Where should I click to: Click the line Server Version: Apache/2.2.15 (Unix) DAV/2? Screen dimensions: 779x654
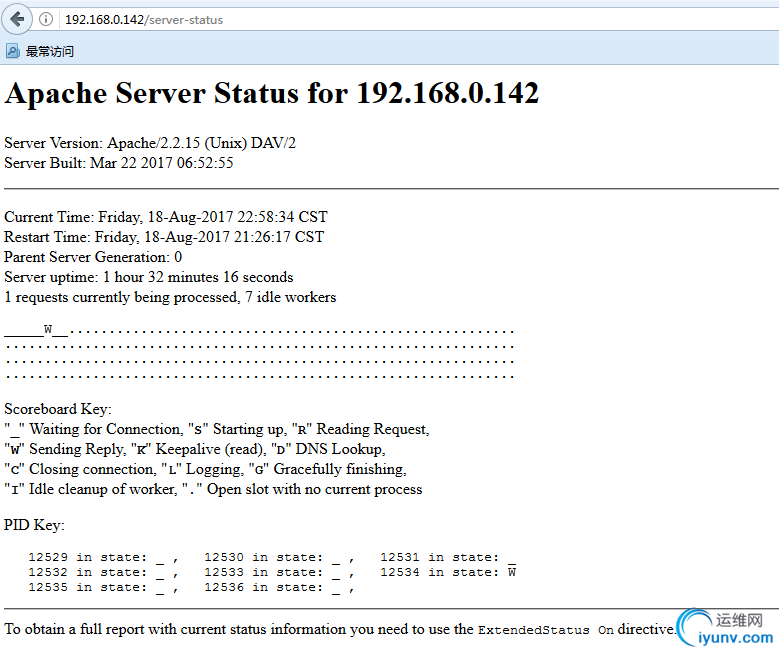(150, 143)
